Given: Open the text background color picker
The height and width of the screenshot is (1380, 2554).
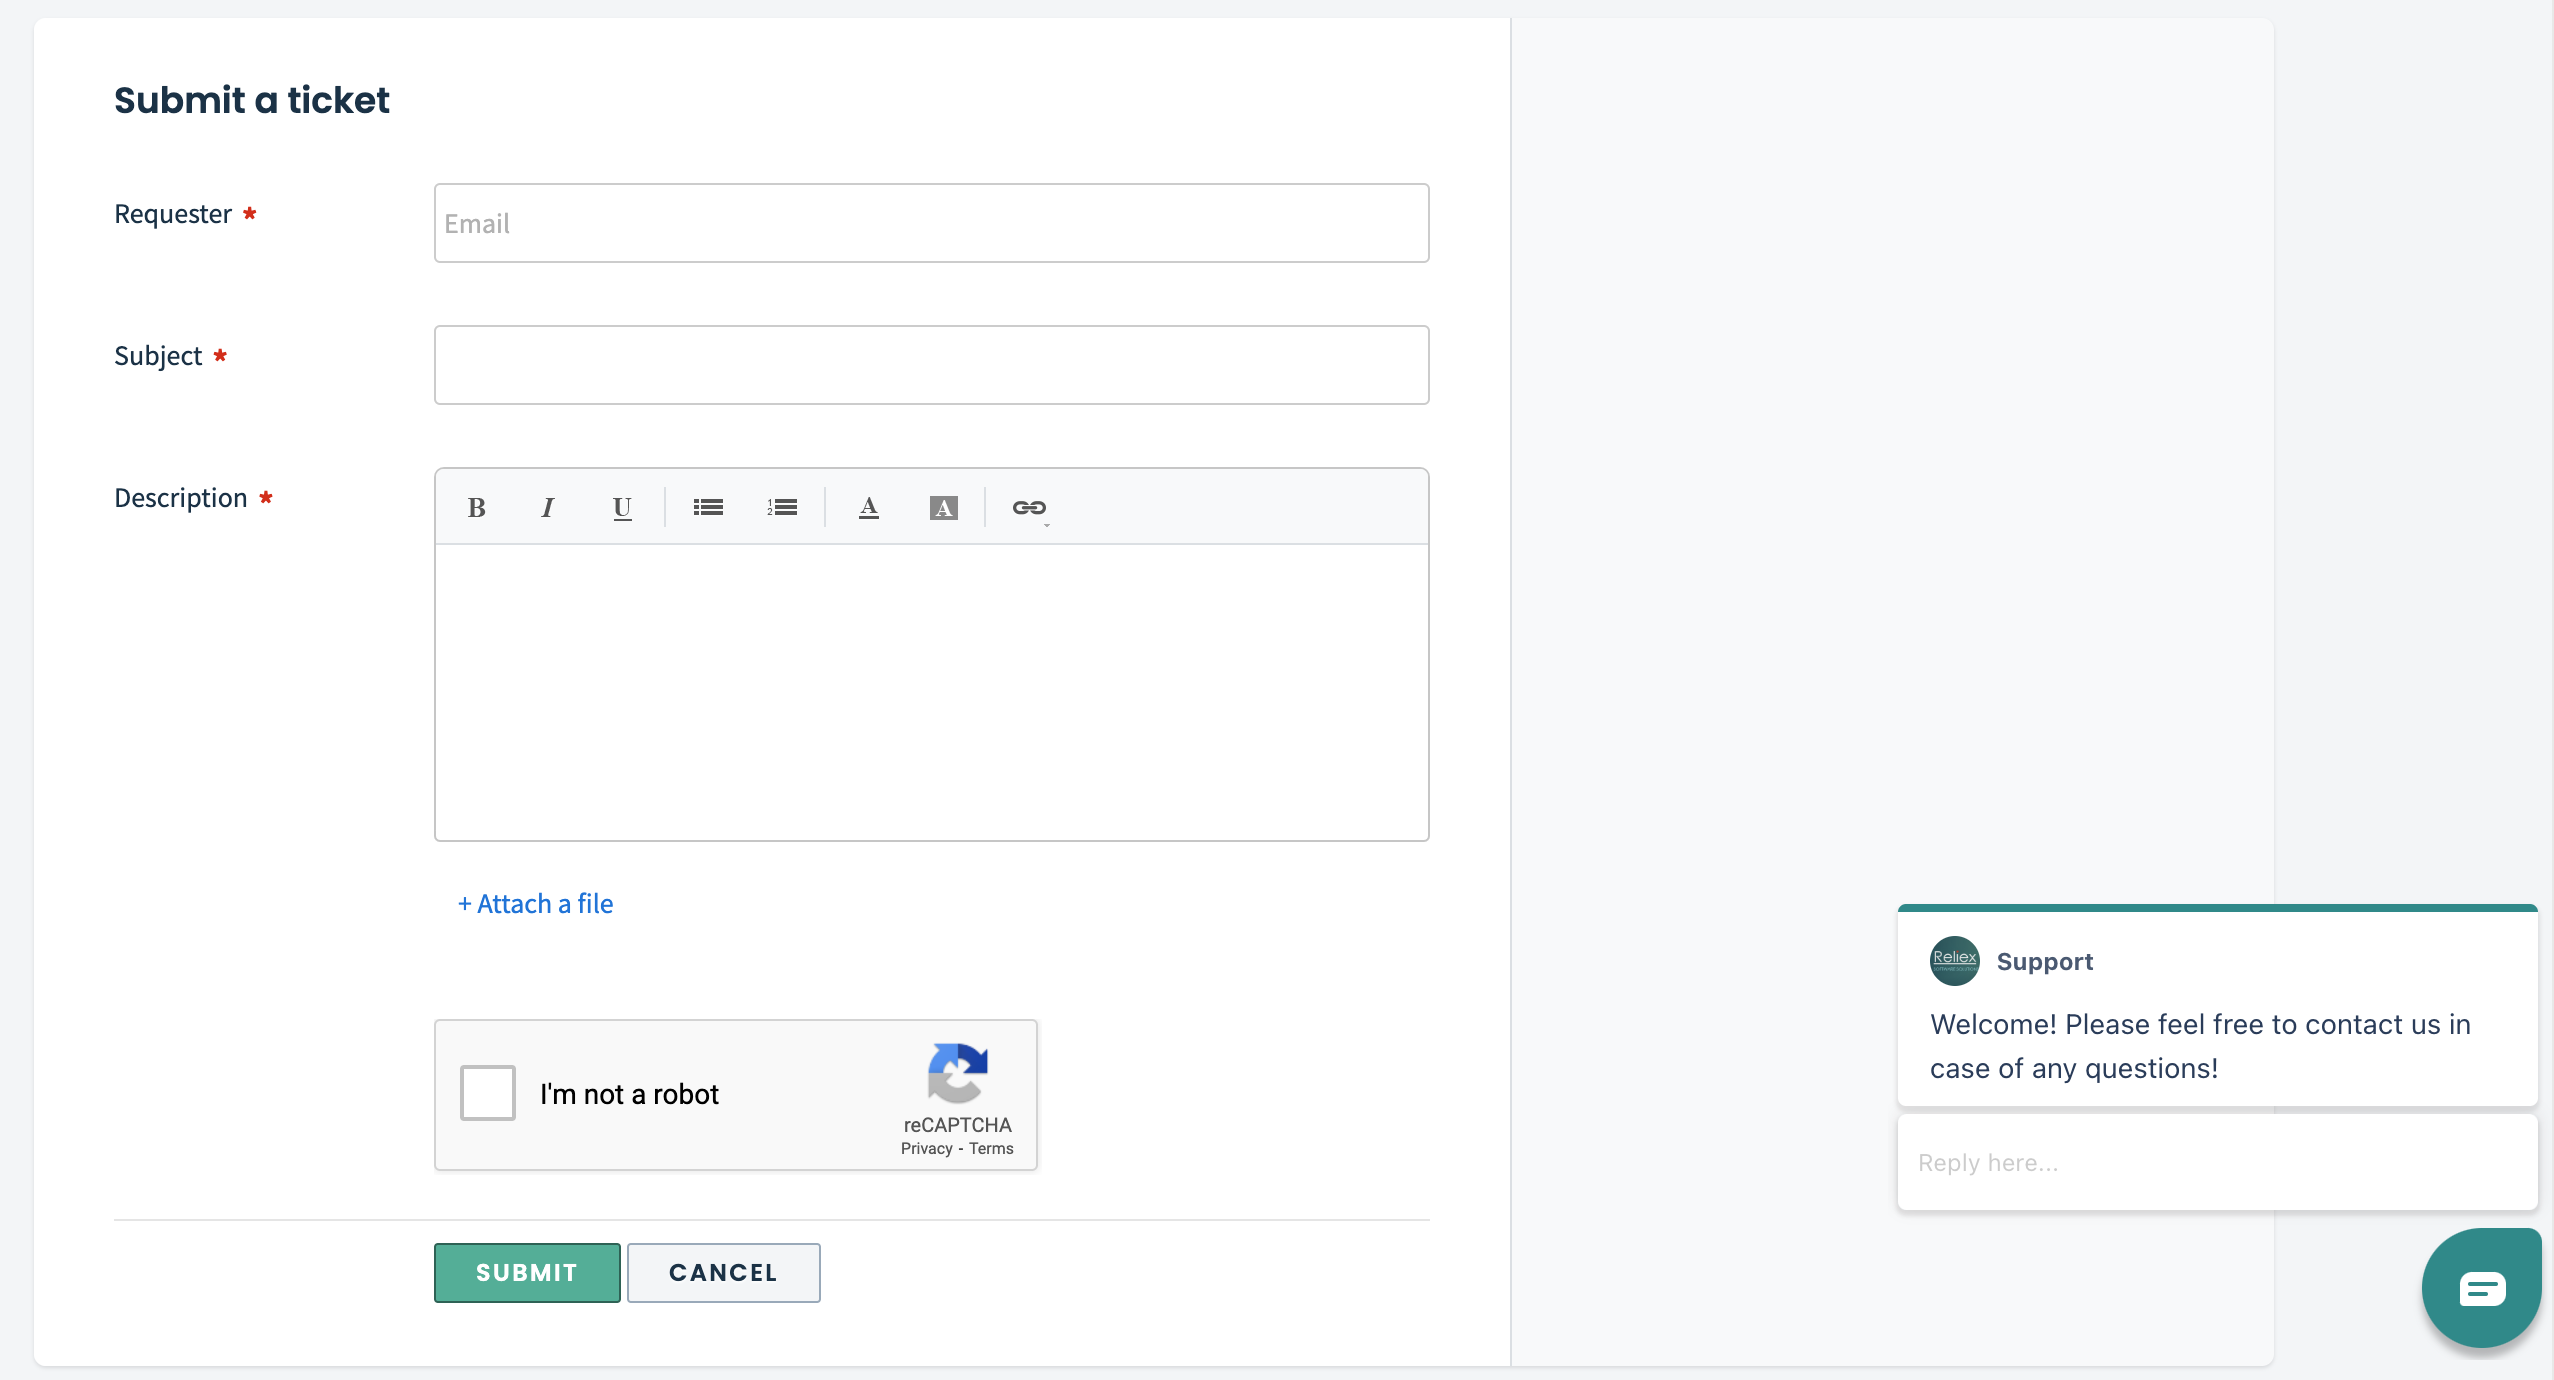Looking at the screenshot, I should pyautogui.click(x=943, y=508).
